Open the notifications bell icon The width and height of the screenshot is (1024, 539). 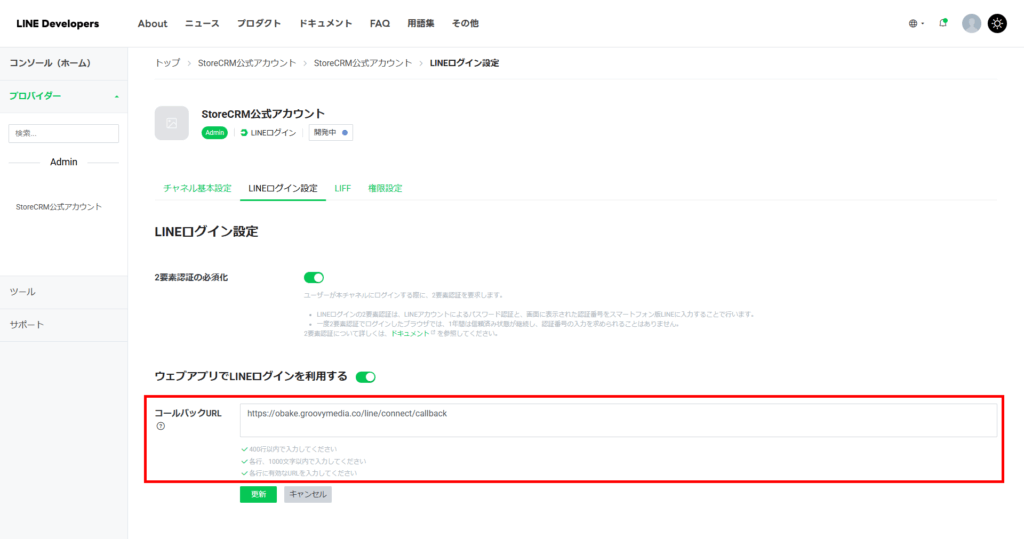pos(943,23)
